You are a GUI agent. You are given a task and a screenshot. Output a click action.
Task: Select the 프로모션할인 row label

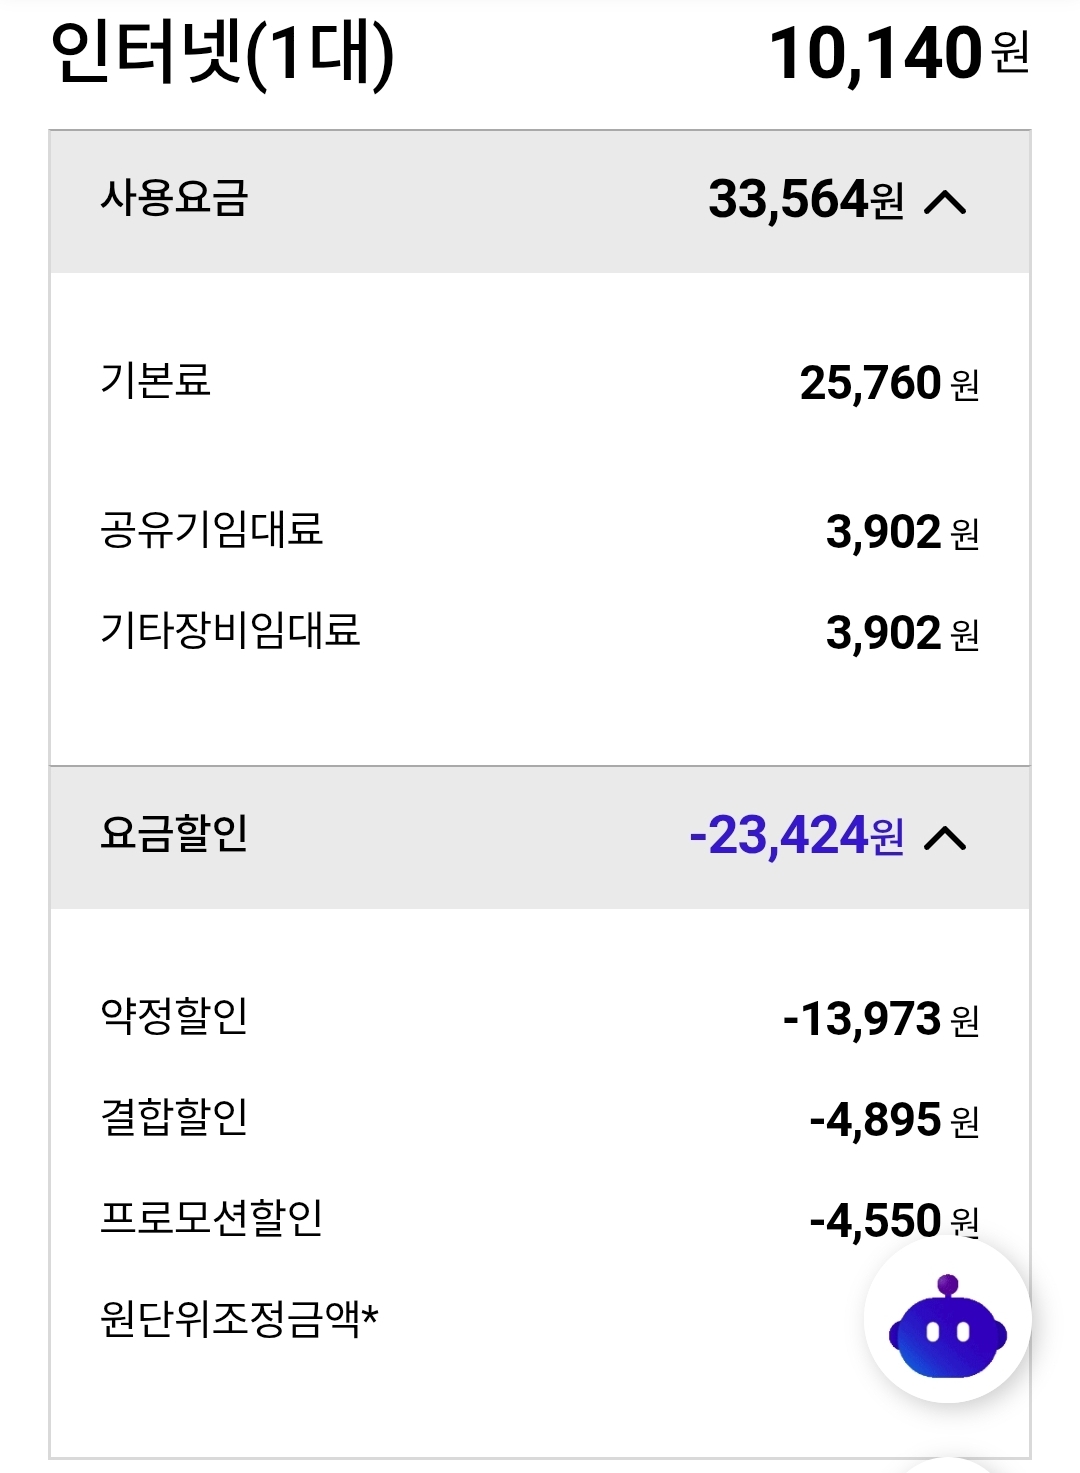tap(212, 1218)
